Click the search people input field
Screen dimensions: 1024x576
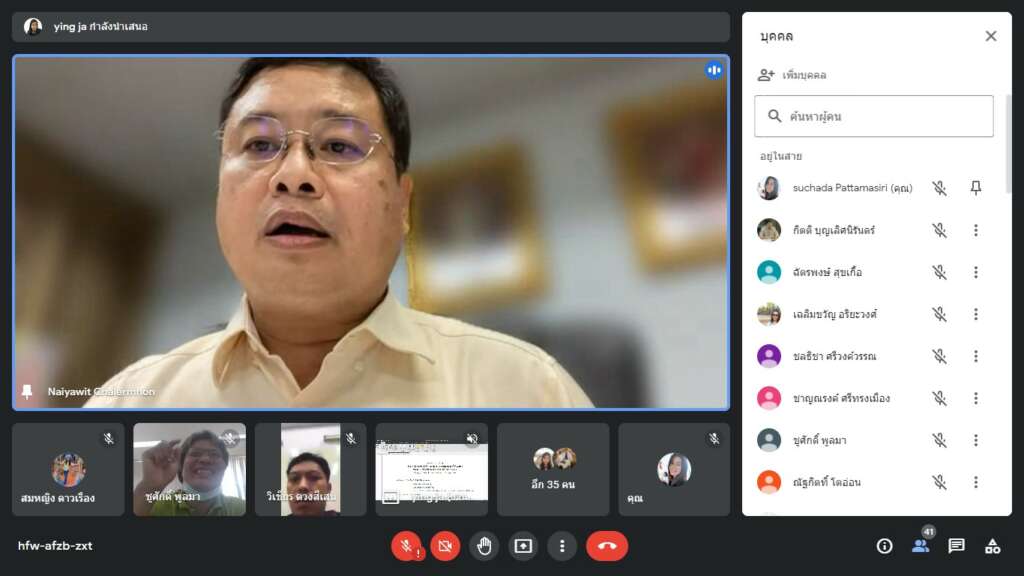[874, 116]
